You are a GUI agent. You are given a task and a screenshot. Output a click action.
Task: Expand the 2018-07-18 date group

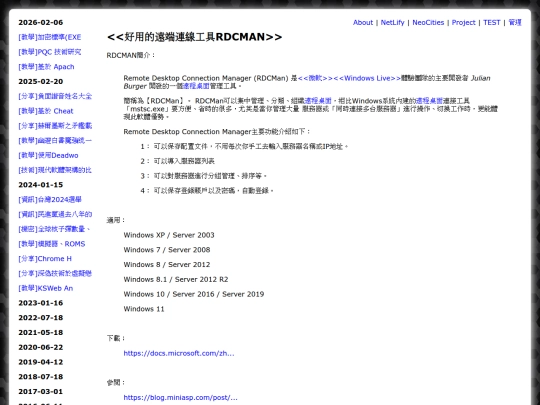point(41,377)
